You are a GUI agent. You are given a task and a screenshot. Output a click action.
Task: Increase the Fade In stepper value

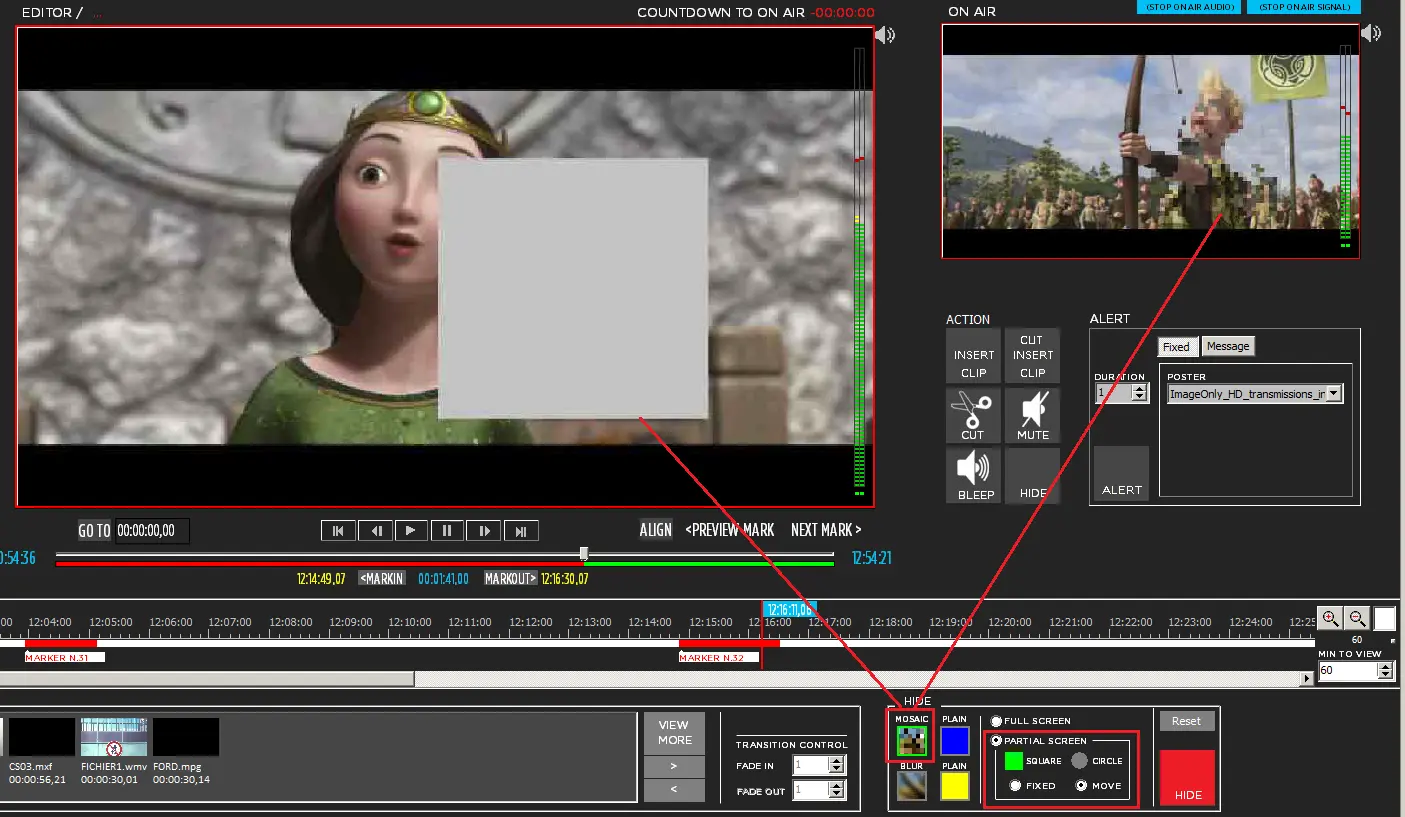838,760
